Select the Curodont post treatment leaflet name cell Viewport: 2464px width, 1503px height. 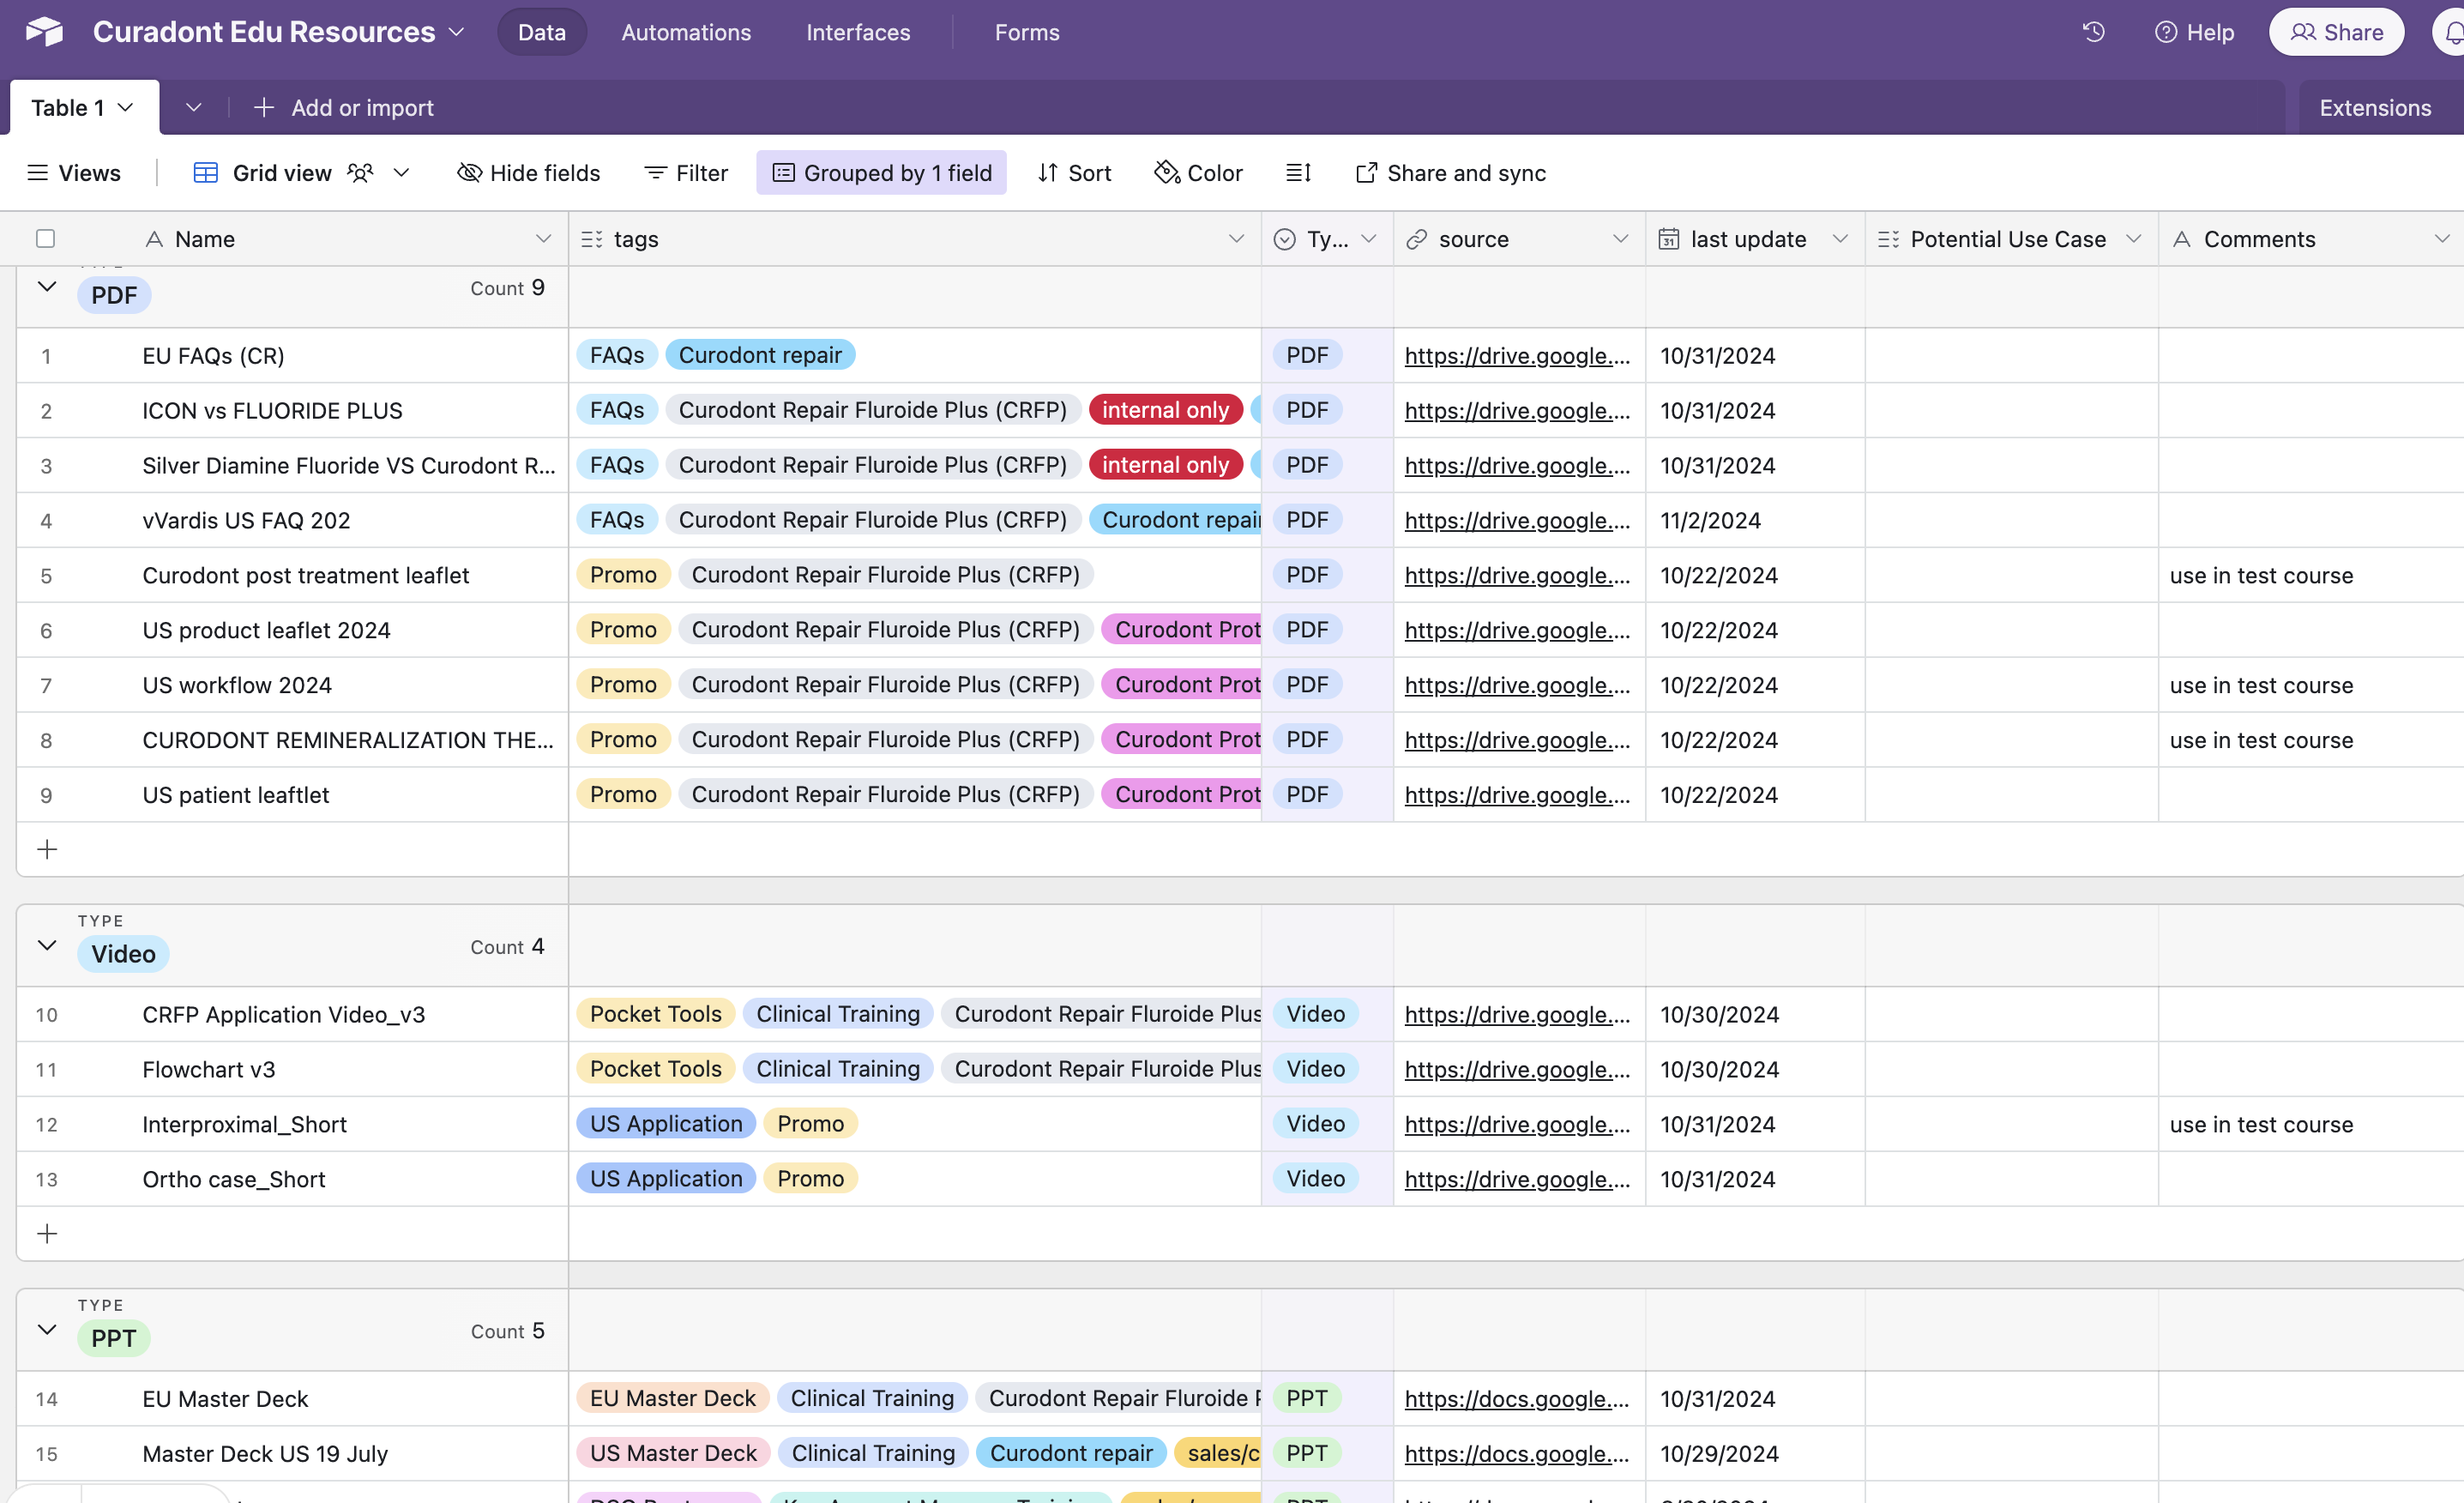pos(305,575)
